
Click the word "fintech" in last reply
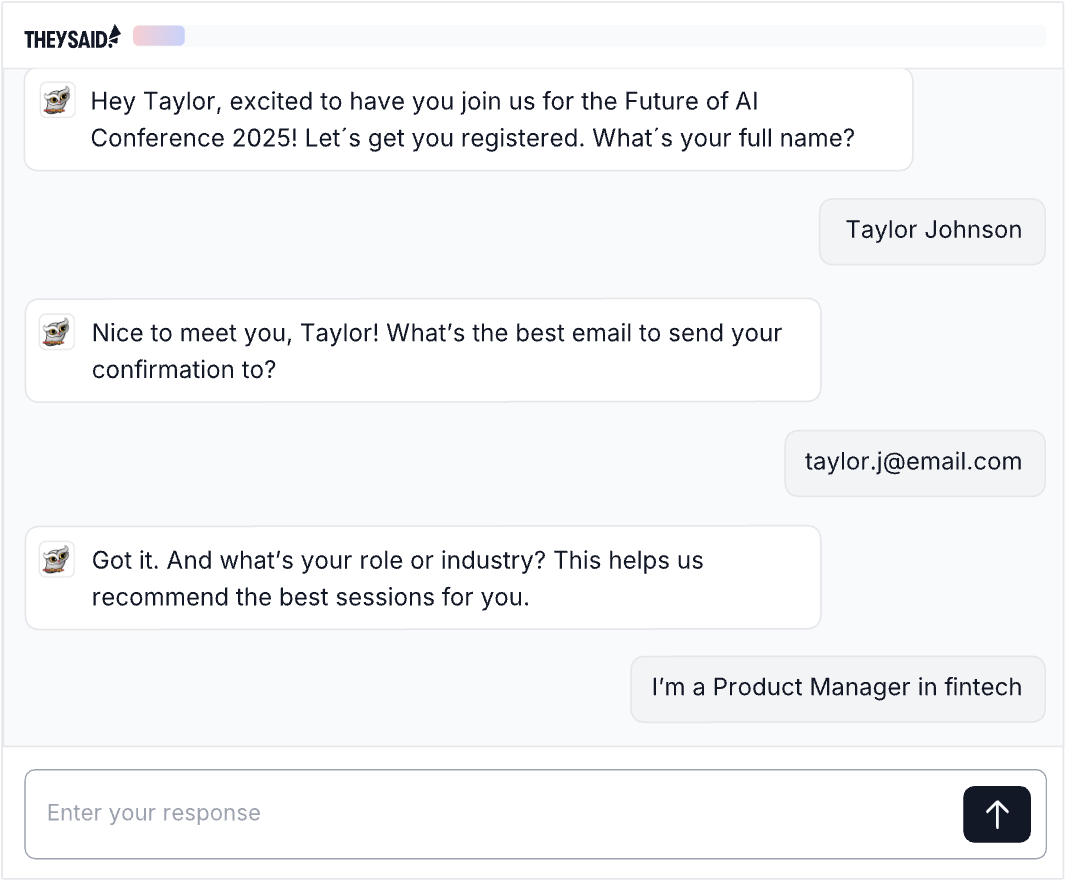(x=983, y=688)
